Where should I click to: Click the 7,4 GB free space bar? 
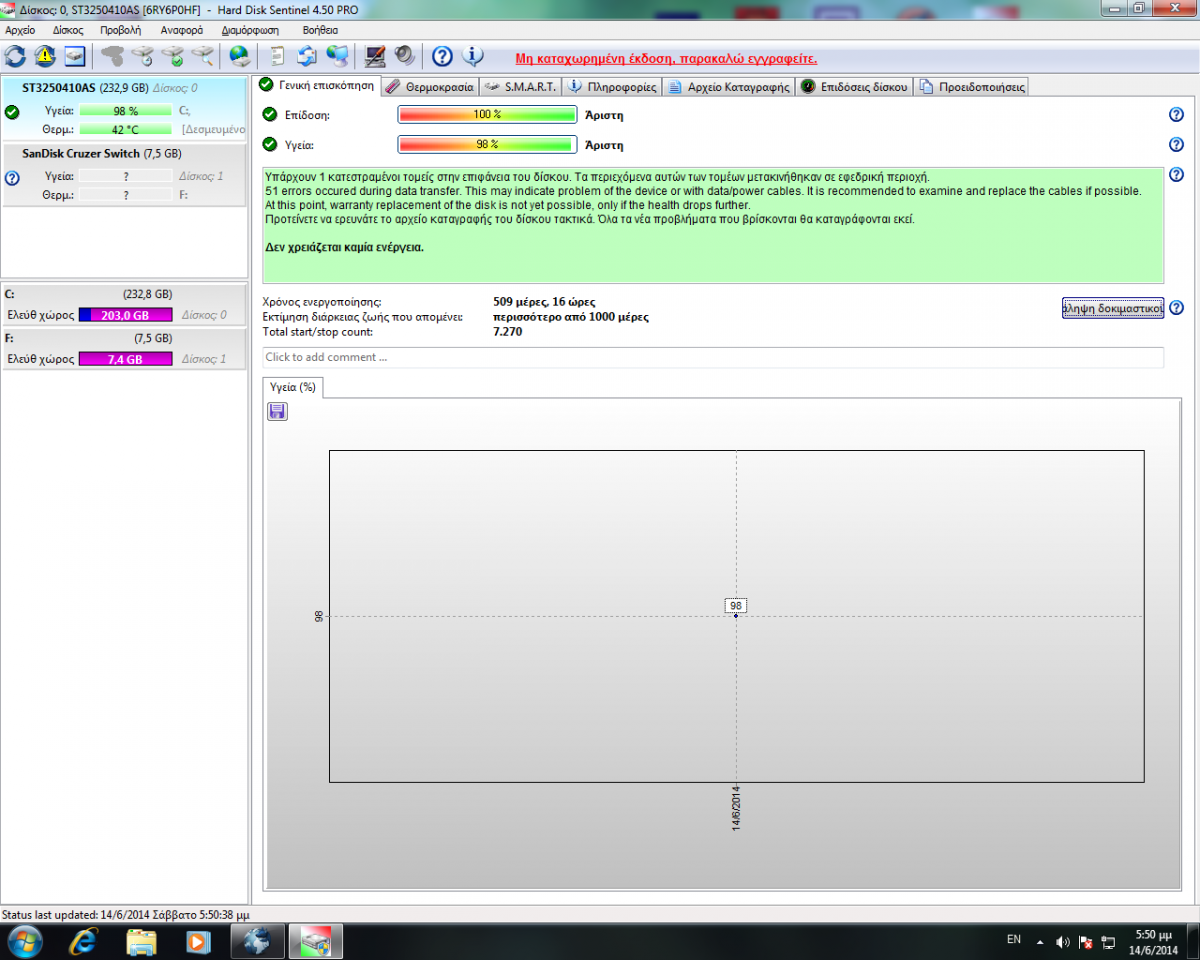(125, 359)
